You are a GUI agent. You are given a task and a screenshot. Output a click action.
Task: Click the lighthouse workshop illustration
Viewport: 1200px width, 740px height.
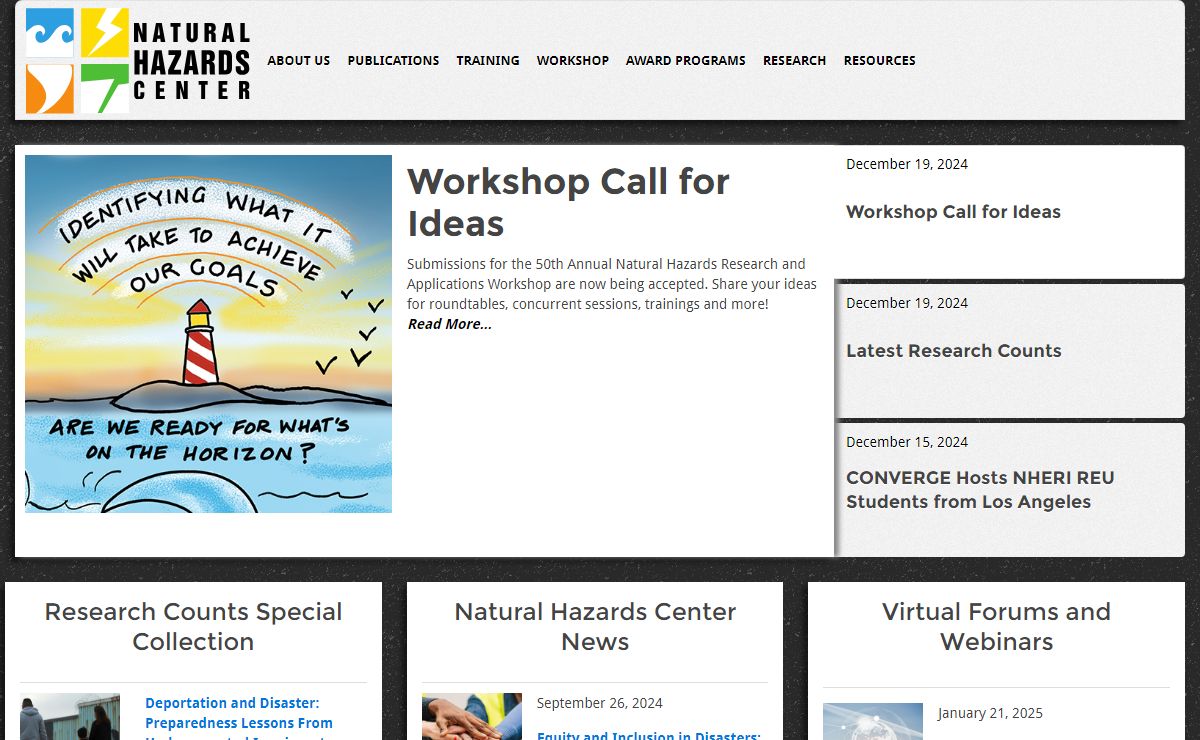tap(208, 334)
